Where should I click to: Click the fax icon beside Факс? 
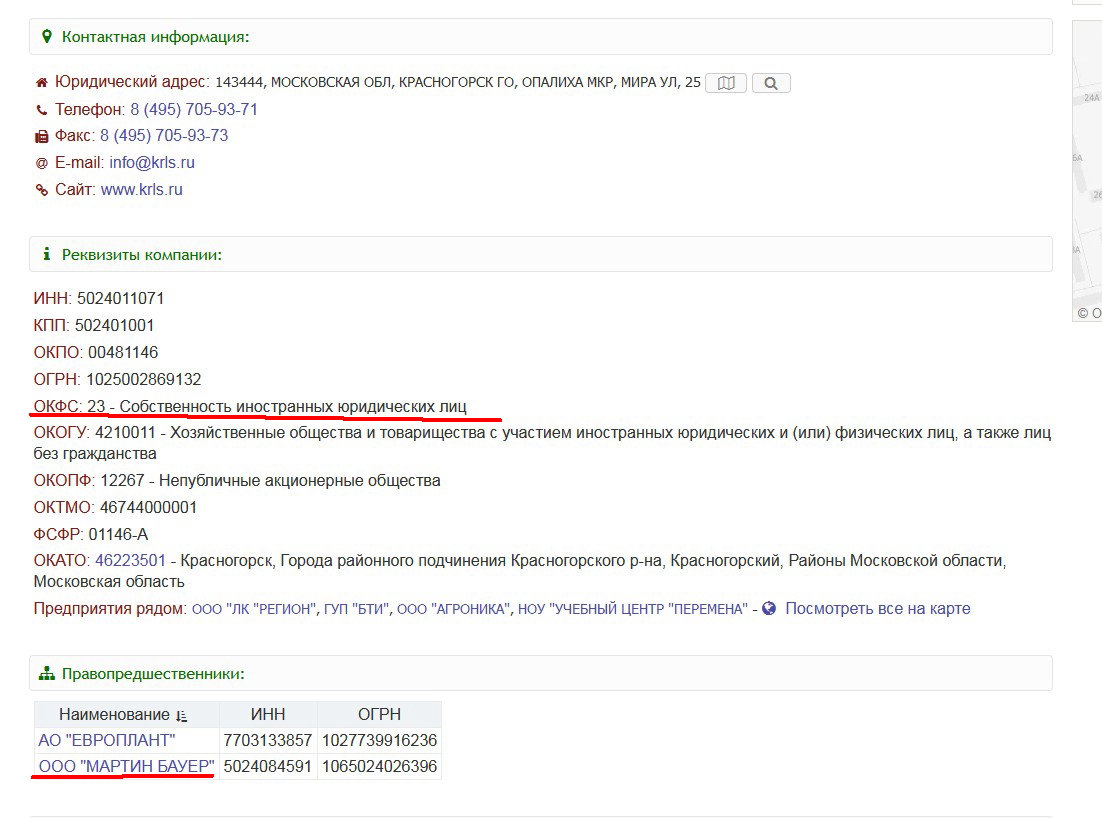42,136
